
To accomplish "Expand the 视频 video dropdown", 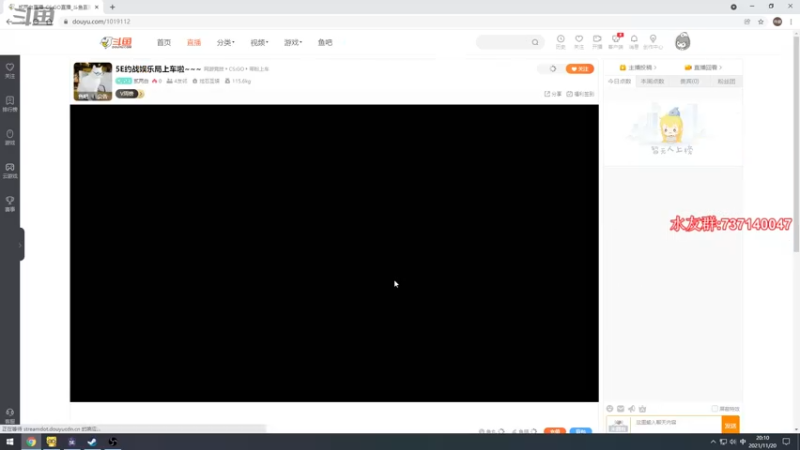I will tap(259, 43).
